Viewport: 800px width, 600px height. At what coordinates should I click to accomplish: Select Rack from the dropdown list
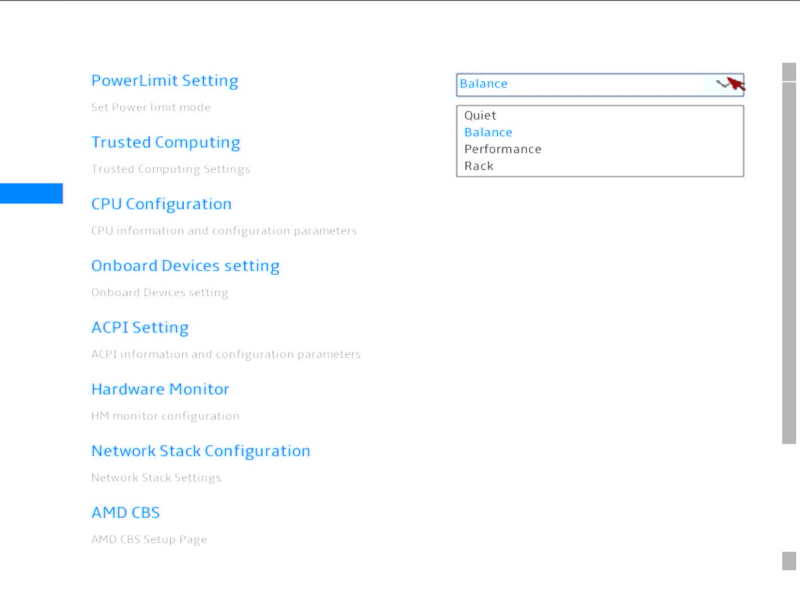(x=479, y=166)
